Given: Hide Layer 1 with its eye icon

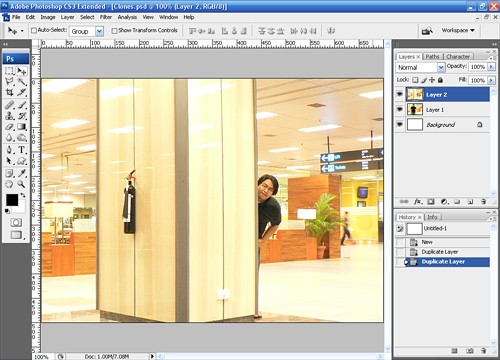Looking at the screenshot, I should (x=400, y=109).
